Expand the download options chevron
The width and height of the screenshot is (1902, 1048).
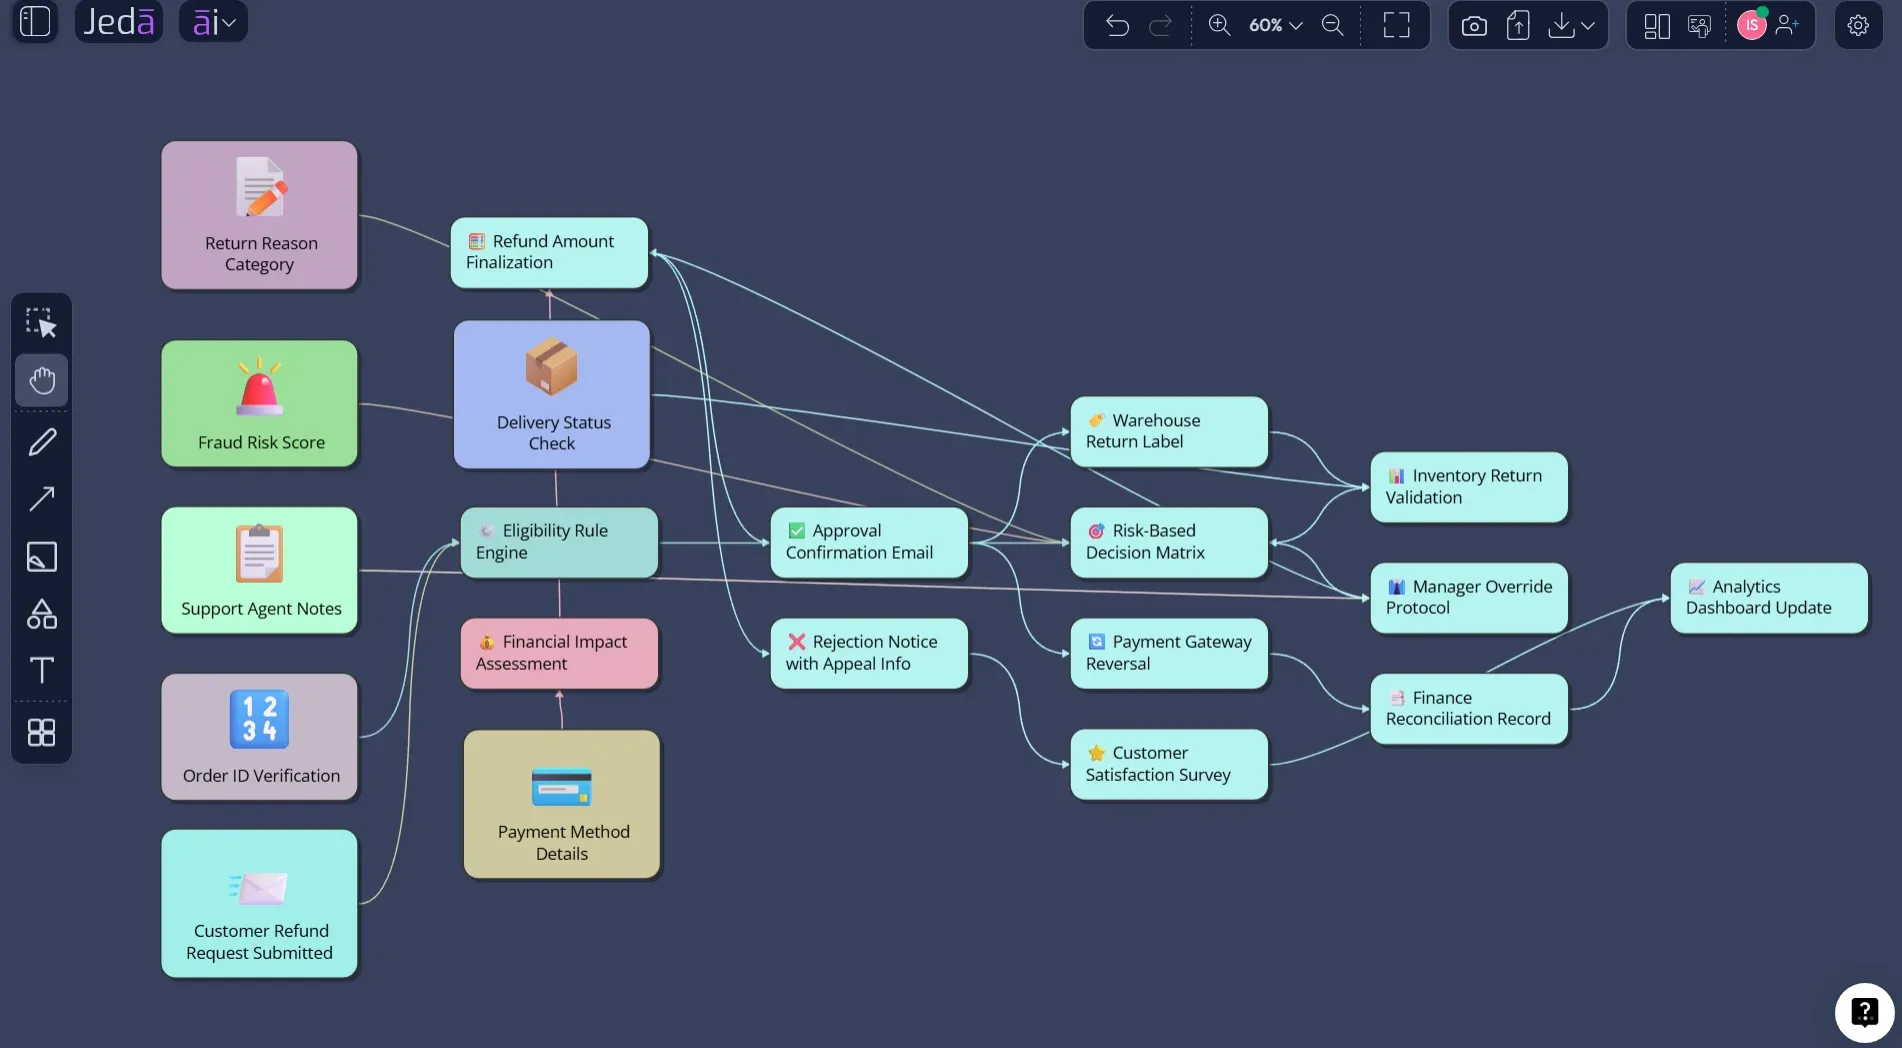pos(1588,26)
